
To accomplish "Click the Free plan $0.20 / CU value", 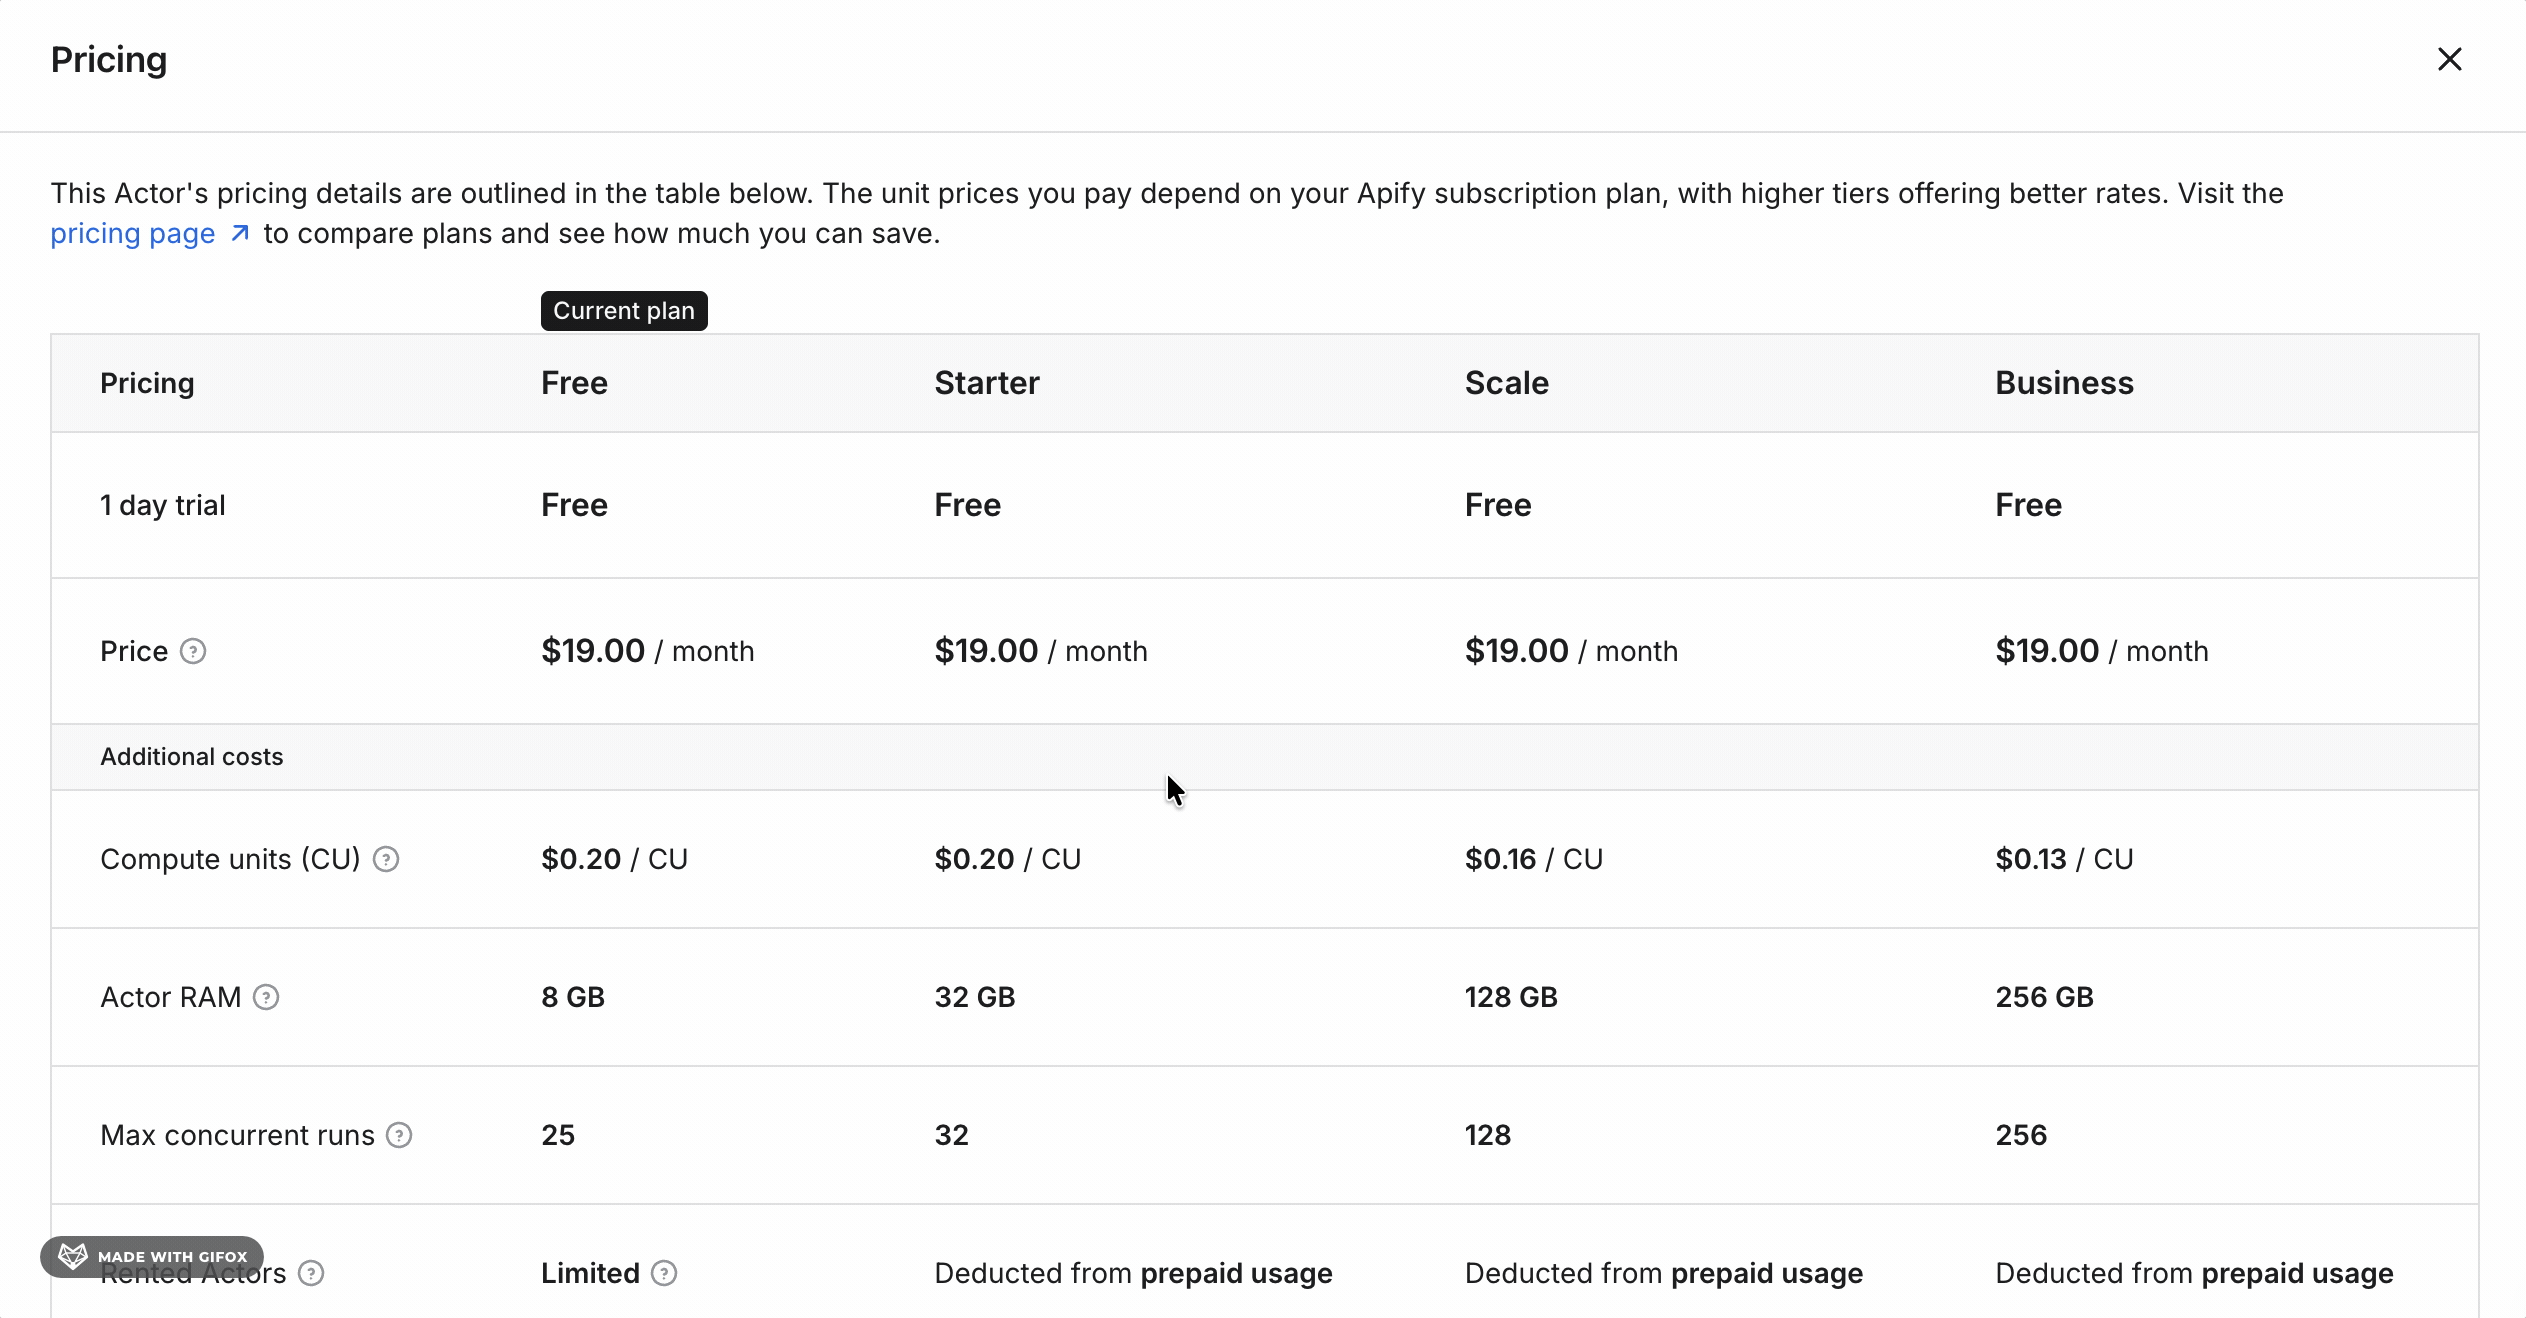I will pyautogui.click(x=615, y=859).
